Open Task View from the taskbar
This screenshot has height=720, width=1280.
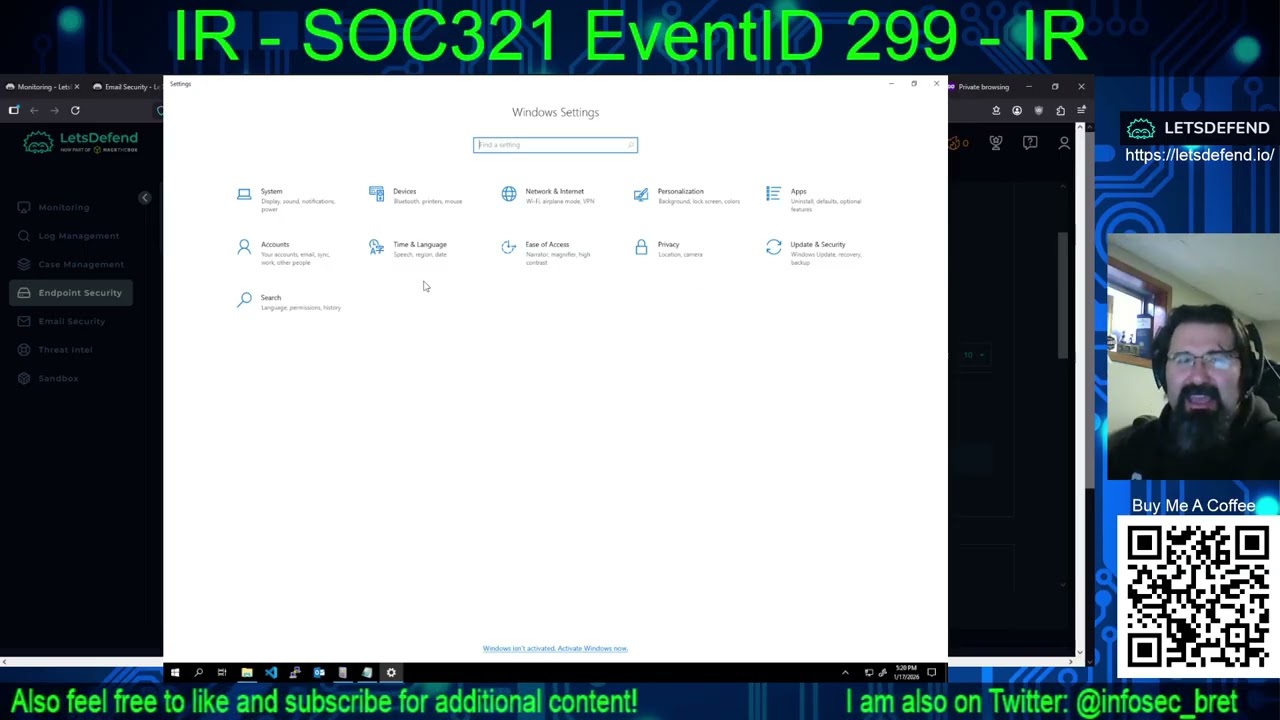click(x=222, y=673)
